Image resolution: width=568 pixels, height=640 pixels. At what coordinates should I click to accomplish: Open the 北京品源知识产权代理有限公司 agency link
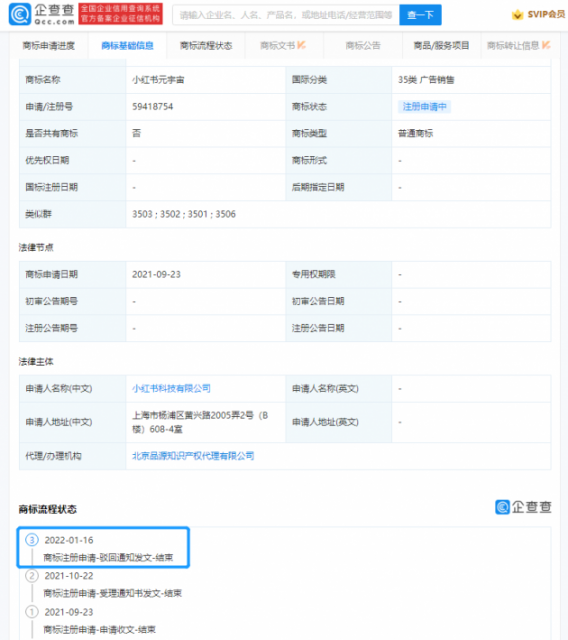[x=193, y=456]
